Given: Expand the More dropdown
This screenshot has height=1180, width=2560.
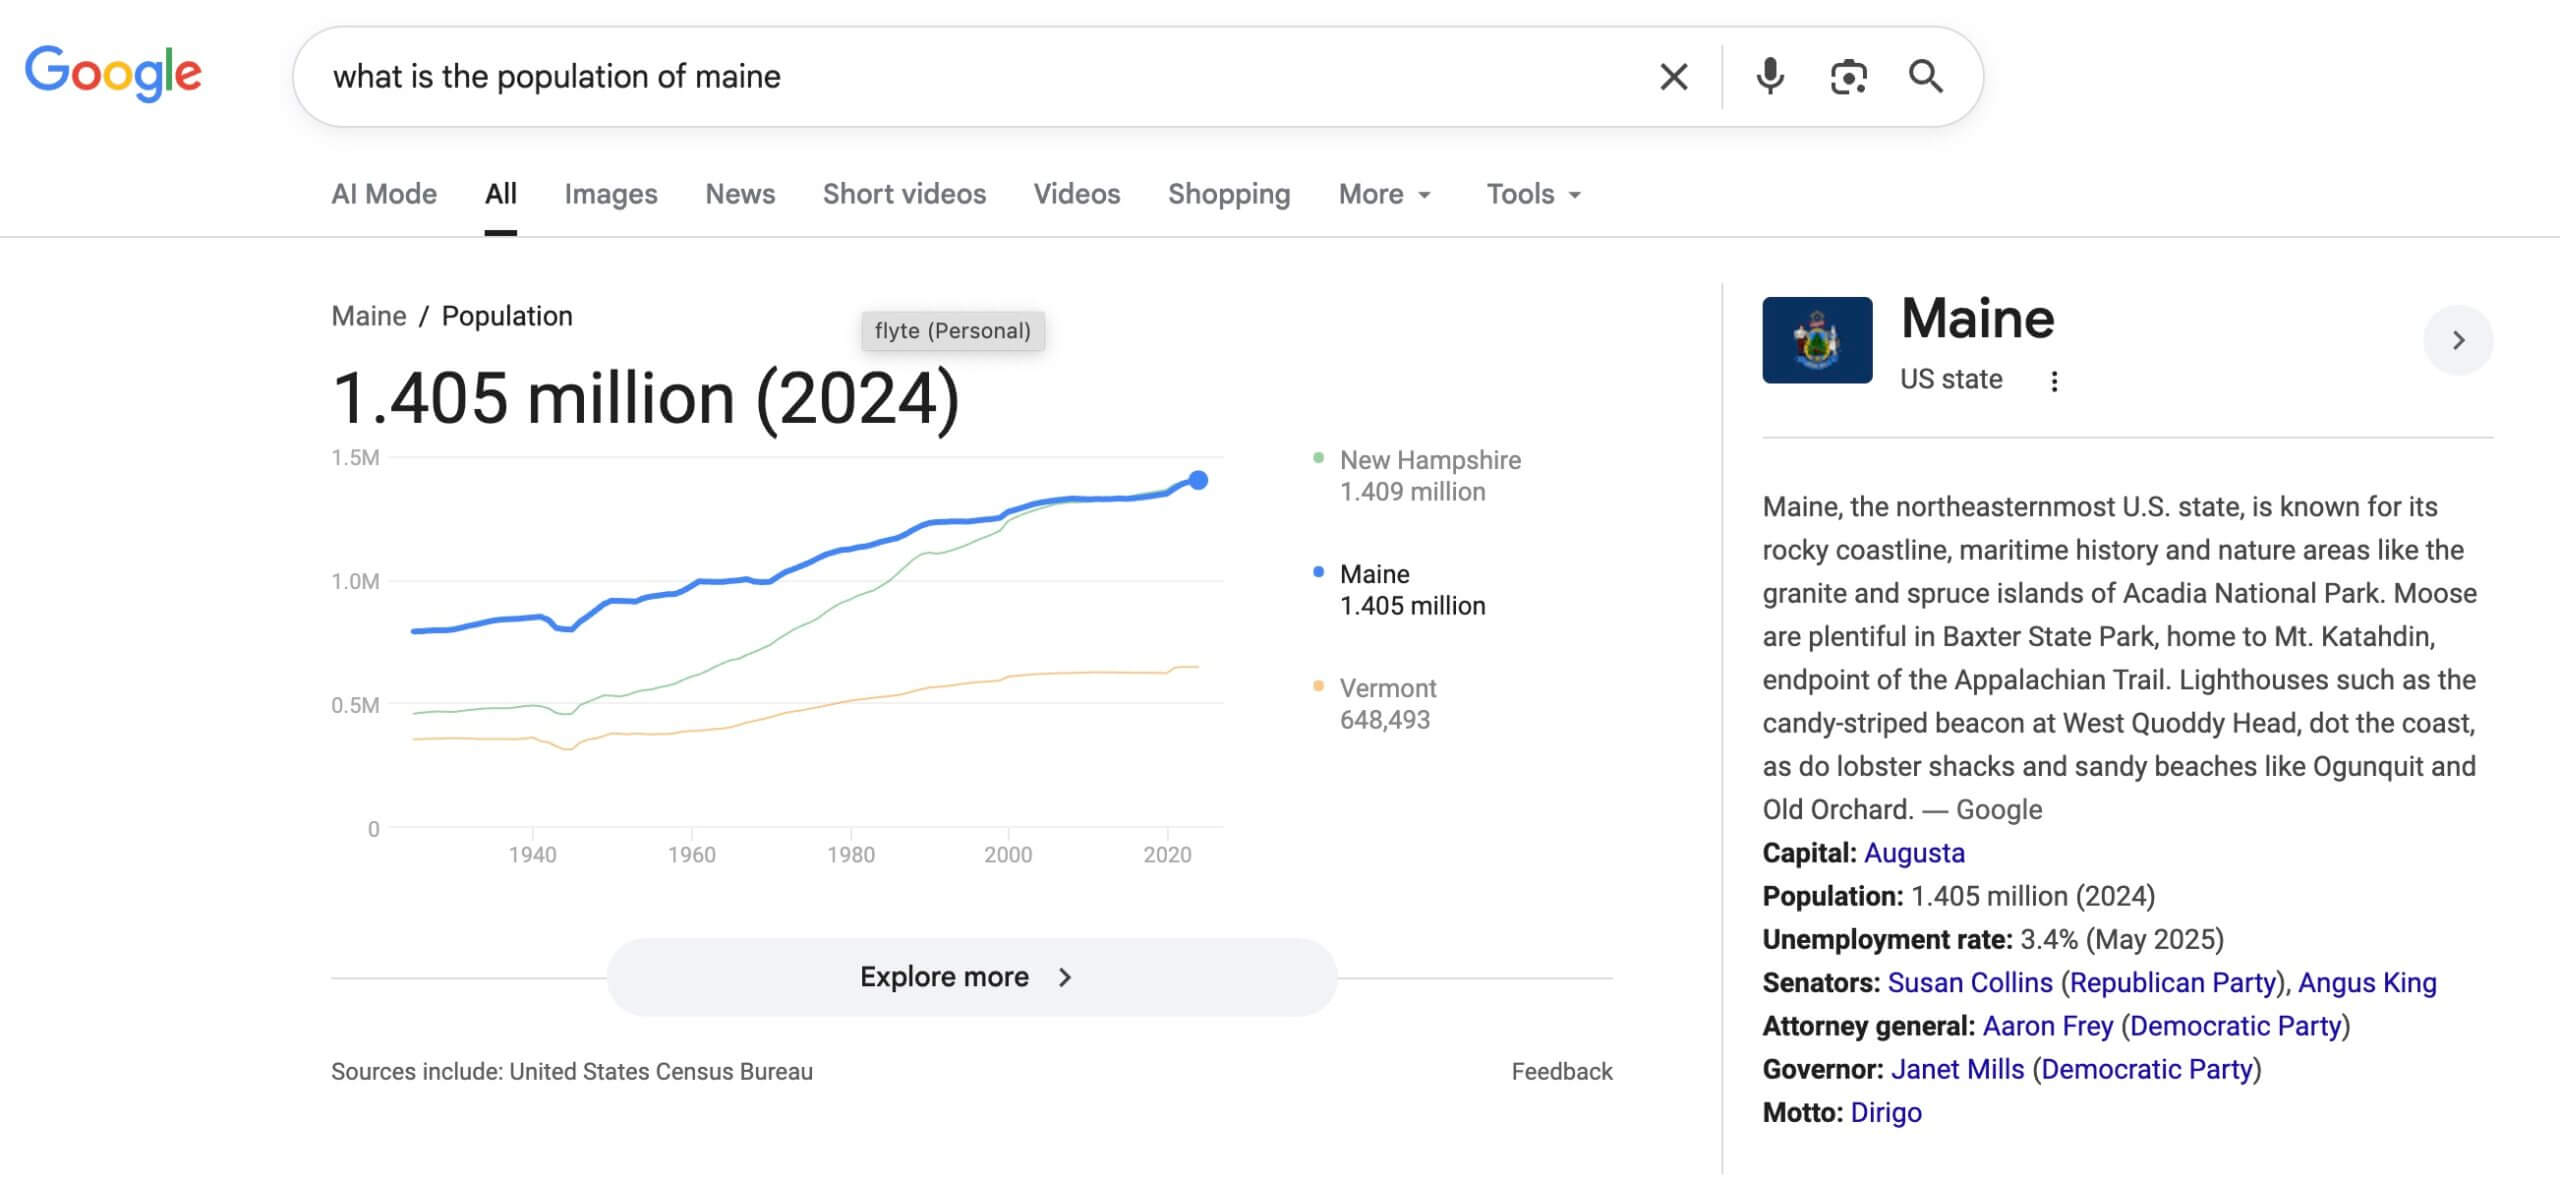Looking at the screenshot, I should (1385, 194).
